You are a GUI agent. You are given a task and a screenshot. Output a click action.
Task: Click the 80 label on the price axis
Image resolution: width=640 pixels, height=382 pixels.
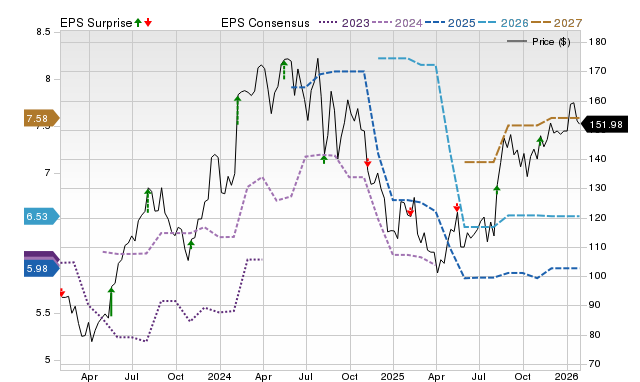(595, 335)
